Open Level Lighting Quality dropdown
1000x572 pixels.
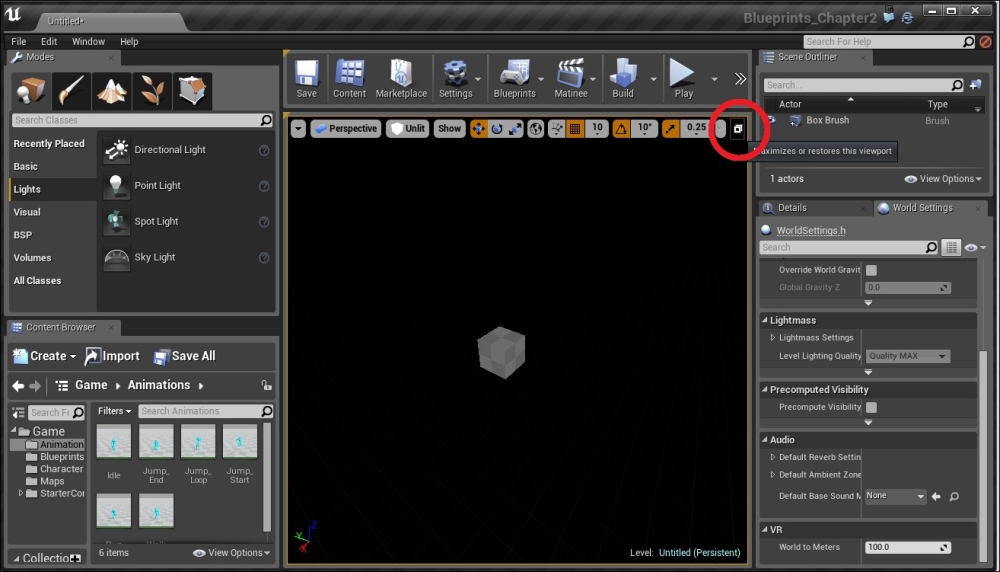click(908, 356)
